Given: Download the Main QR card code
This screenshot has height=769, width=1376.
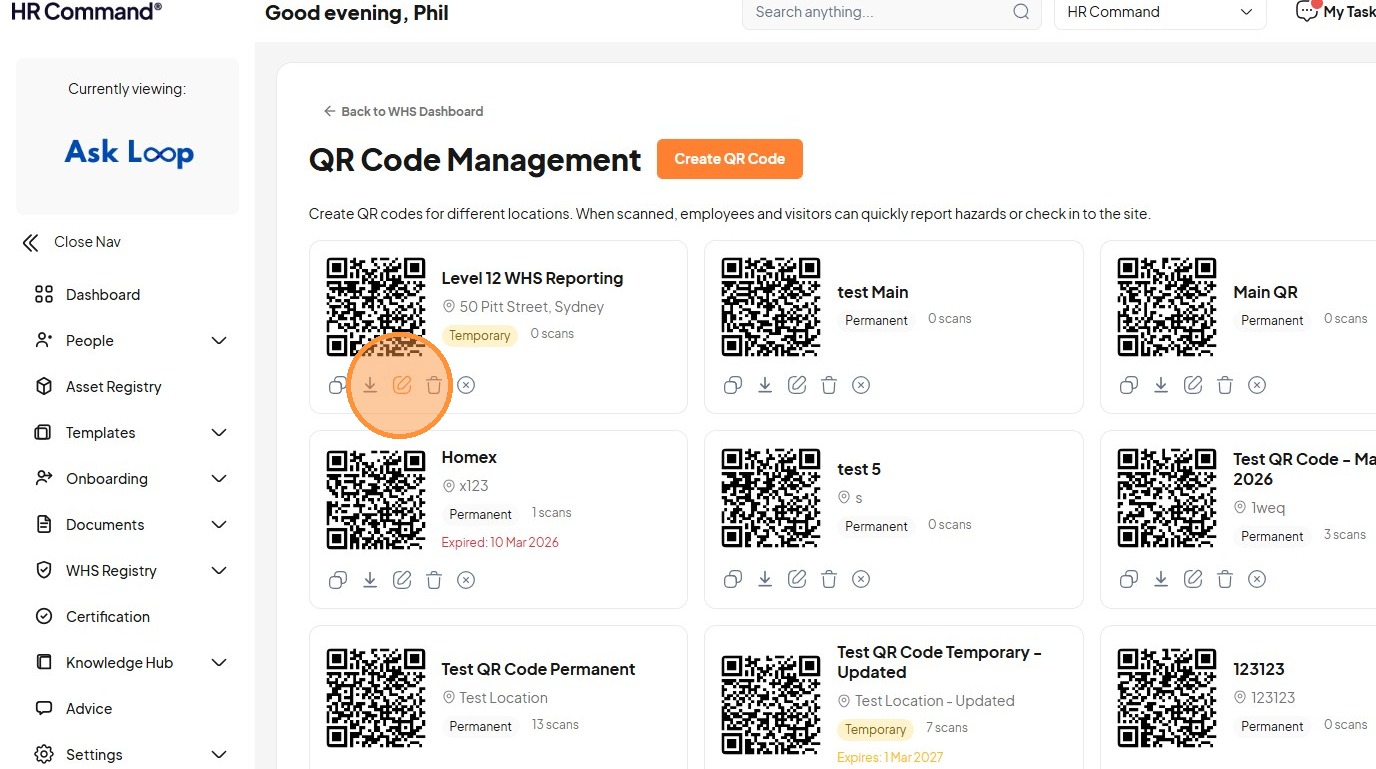Looking at the screenshot, I should (1161, 385).
